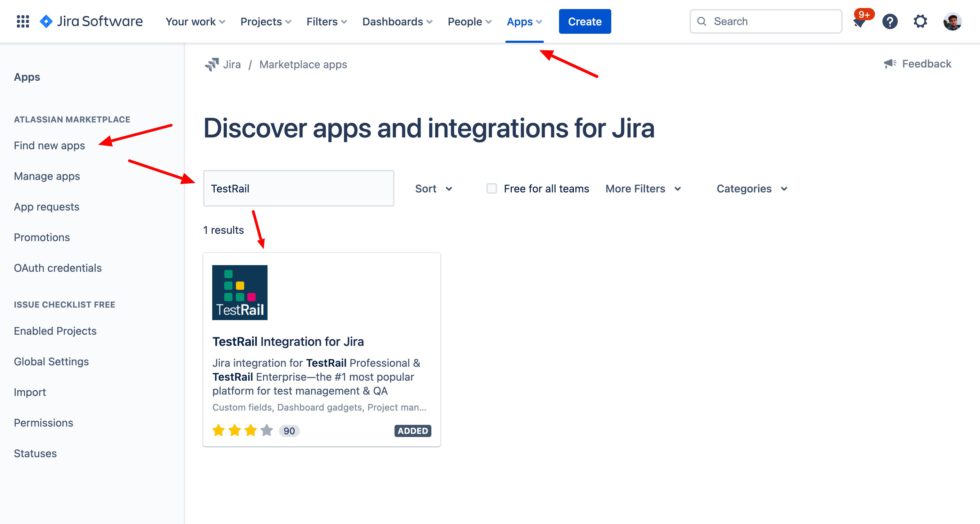The width and height of the screenshot is (980, 524).
Task: Click the star rating on TestRail card
Action: point(242,430)
